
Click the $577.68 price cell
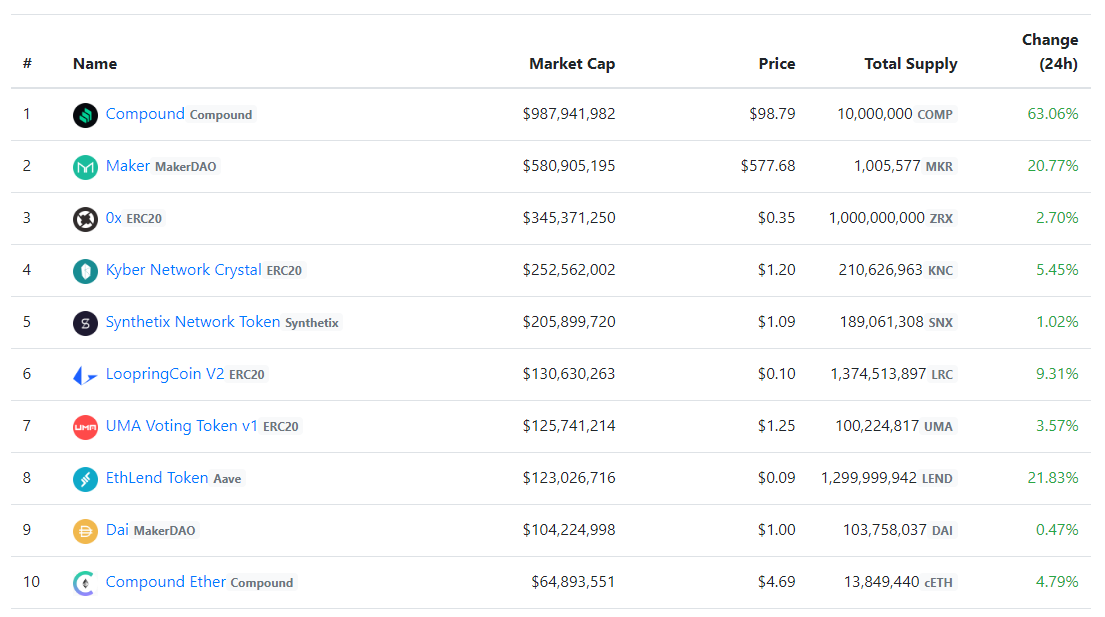pyautogui.click(x=768, y=166)
